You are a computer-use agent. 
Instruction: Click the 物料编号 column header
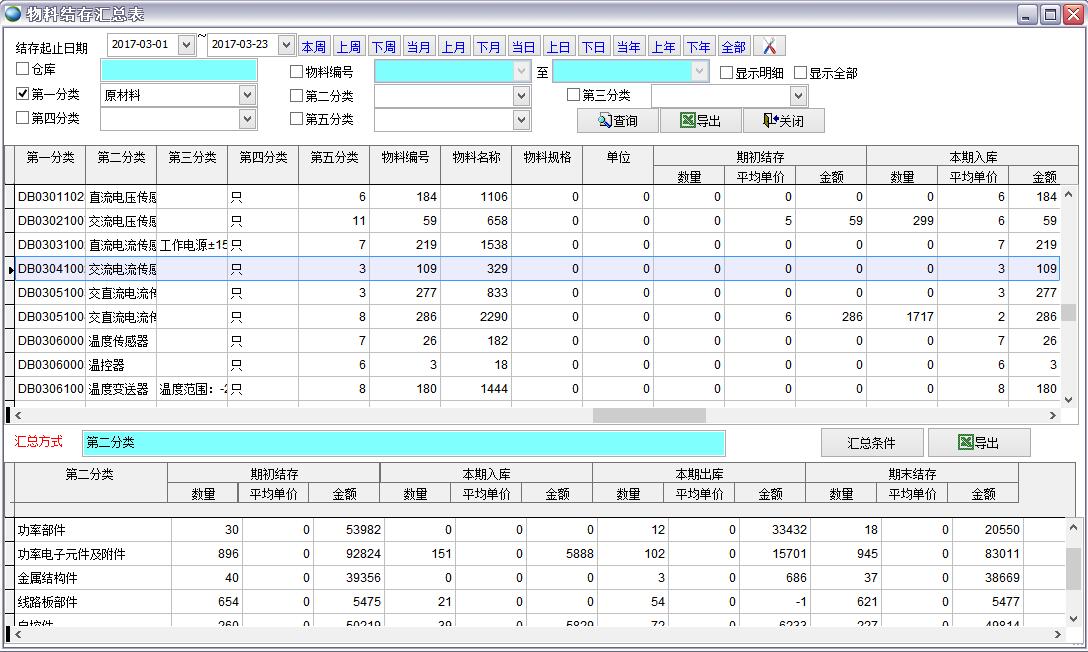[x=405, y=157]
